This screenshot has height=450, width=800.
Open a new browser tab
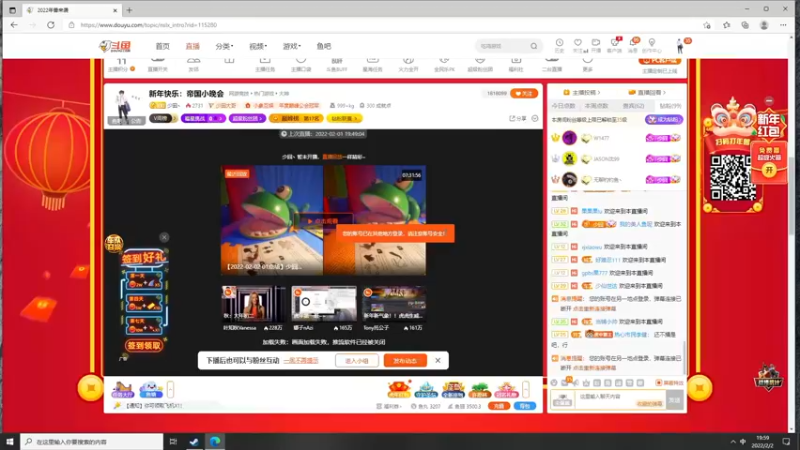tap(129, 10)
